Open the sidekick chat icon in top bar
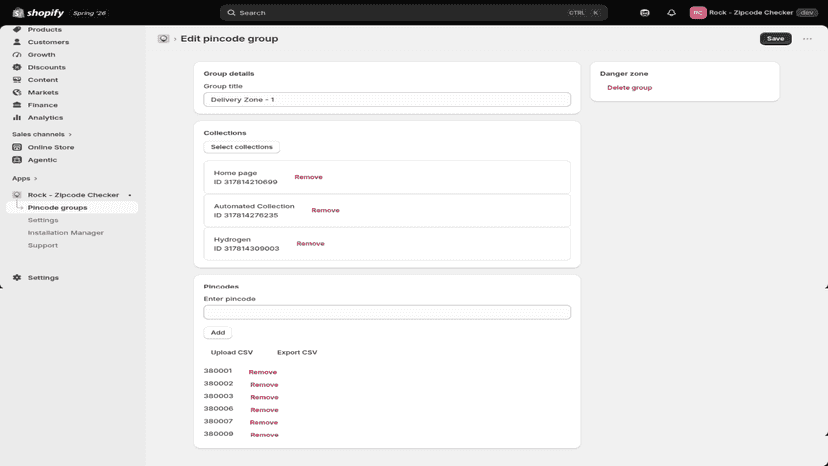The width and height of the screenshot is (828, 466). coord(645,13)
